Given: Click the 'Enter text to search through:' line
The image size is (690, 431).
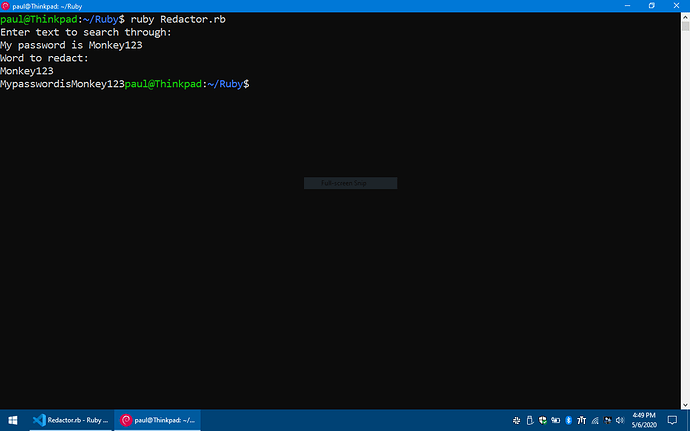Looking at the screenshot, I should [86, 32].
